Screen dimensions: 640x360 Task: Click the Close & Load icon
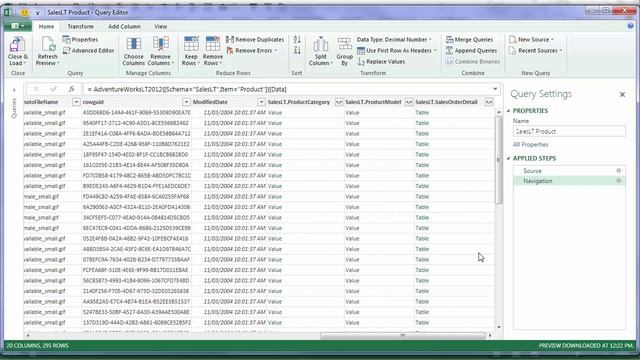(17, 44)
